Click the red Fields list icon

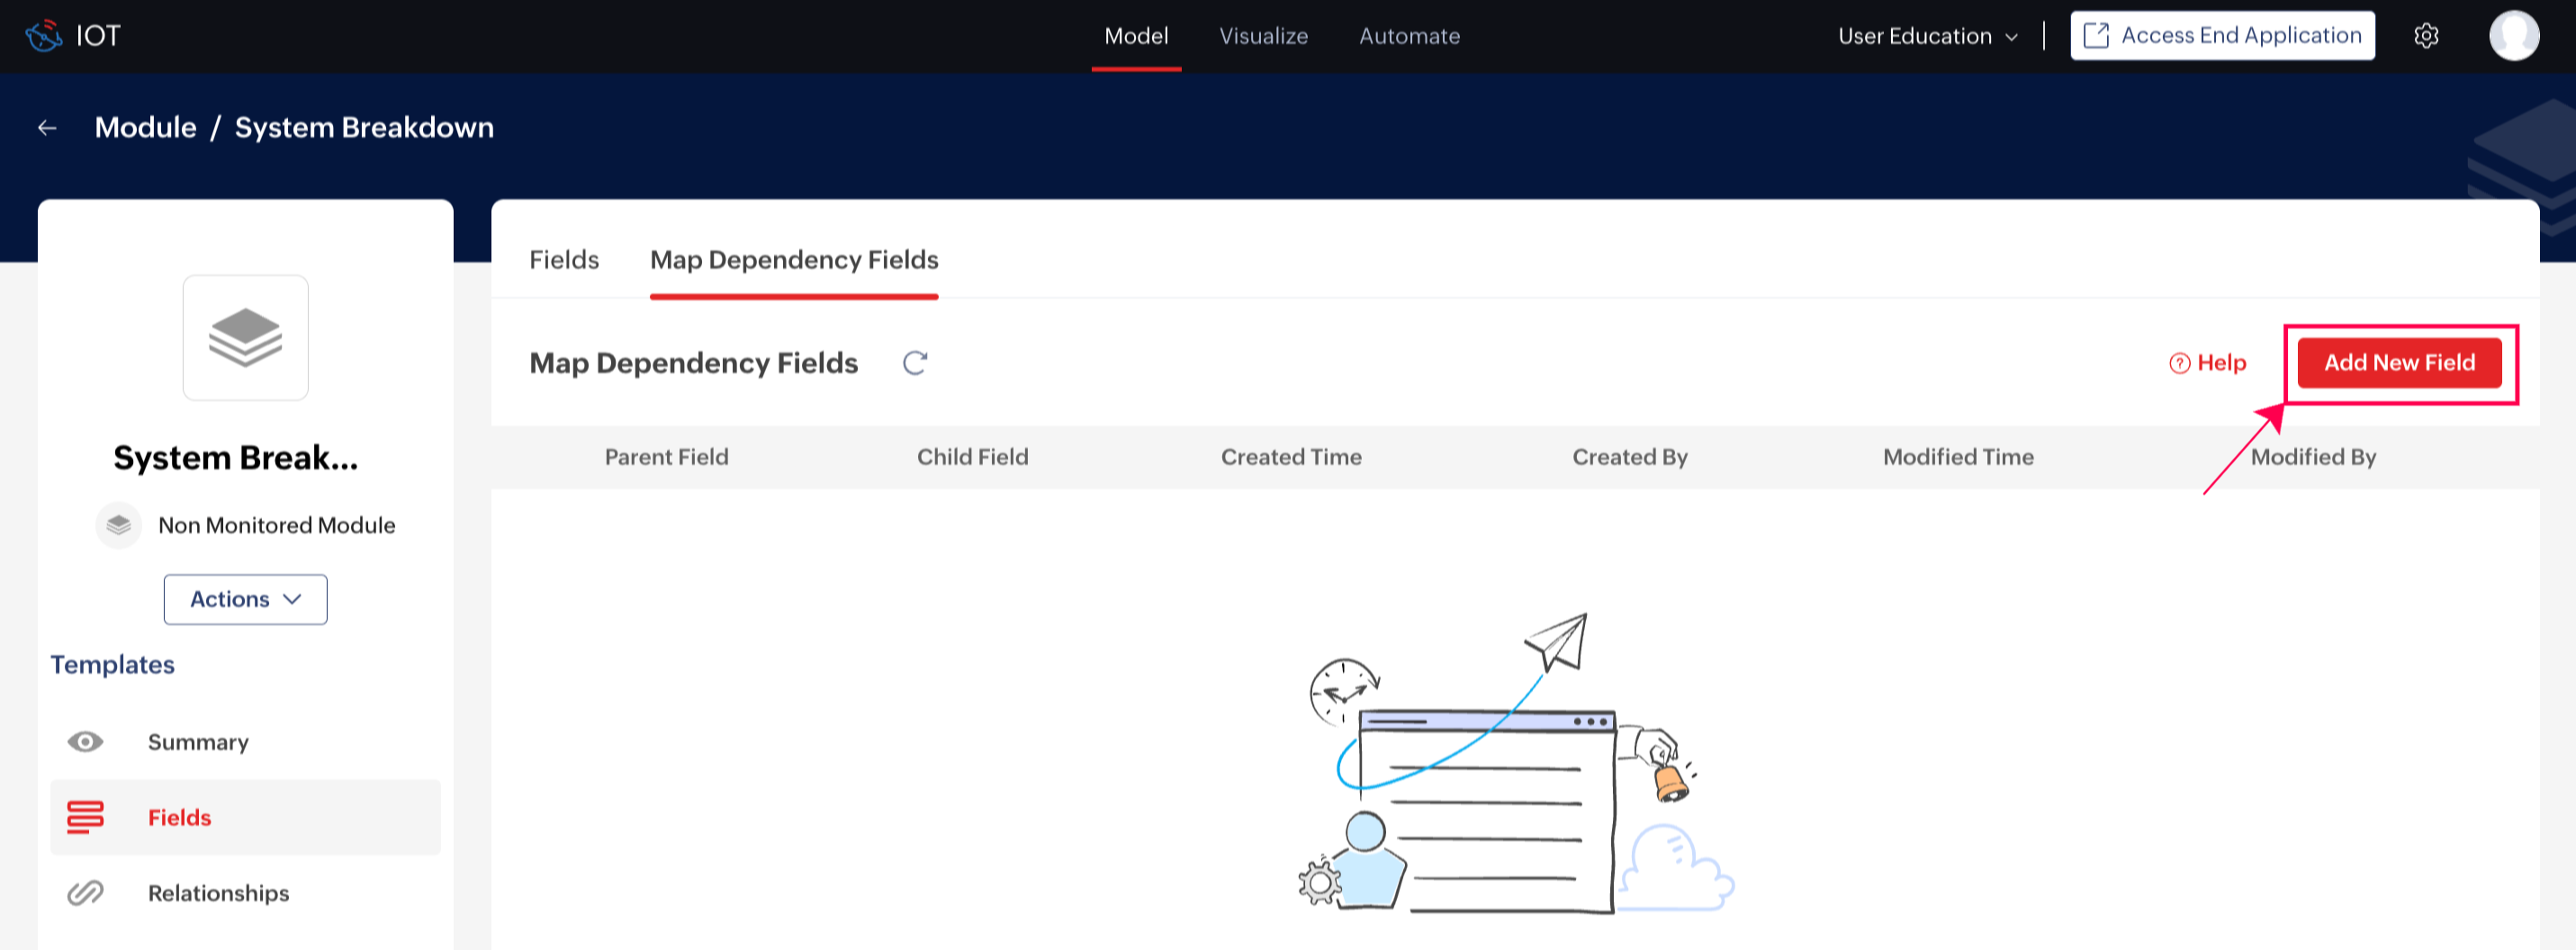85,817
